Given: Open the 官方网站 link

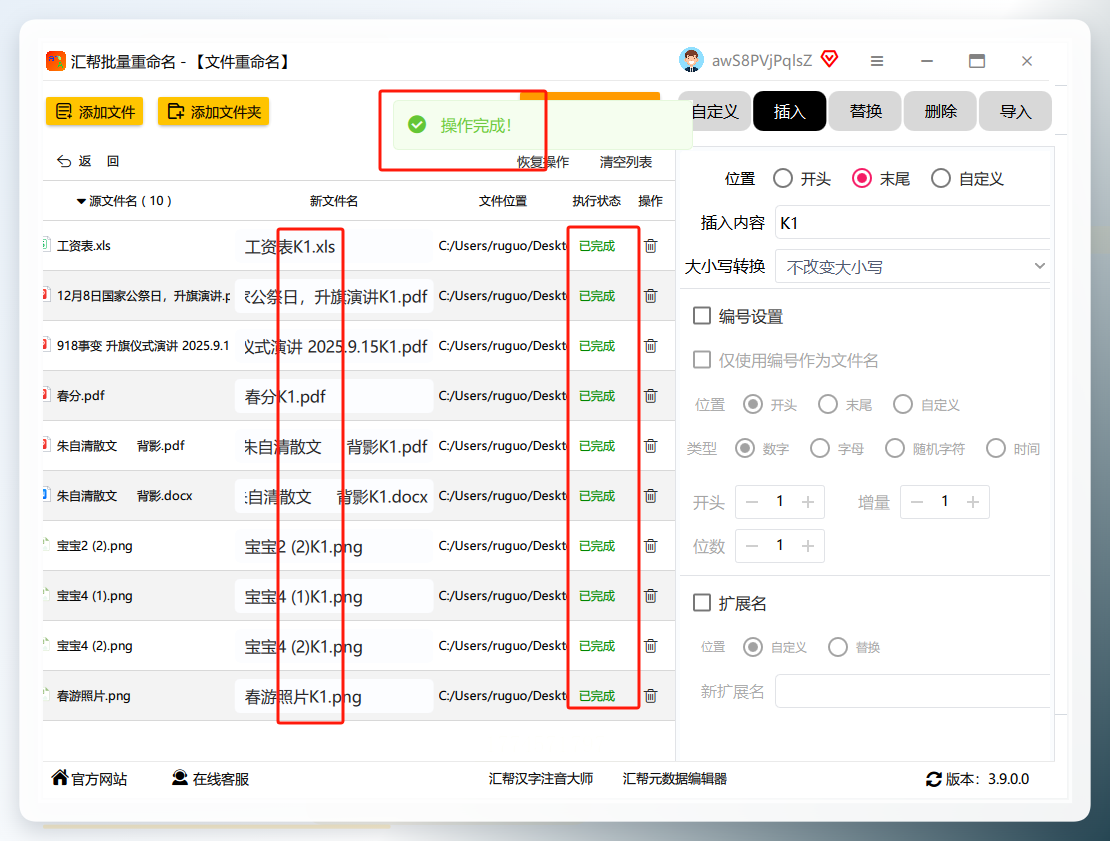Looking at the screenshot, I should tap(89, 779).
